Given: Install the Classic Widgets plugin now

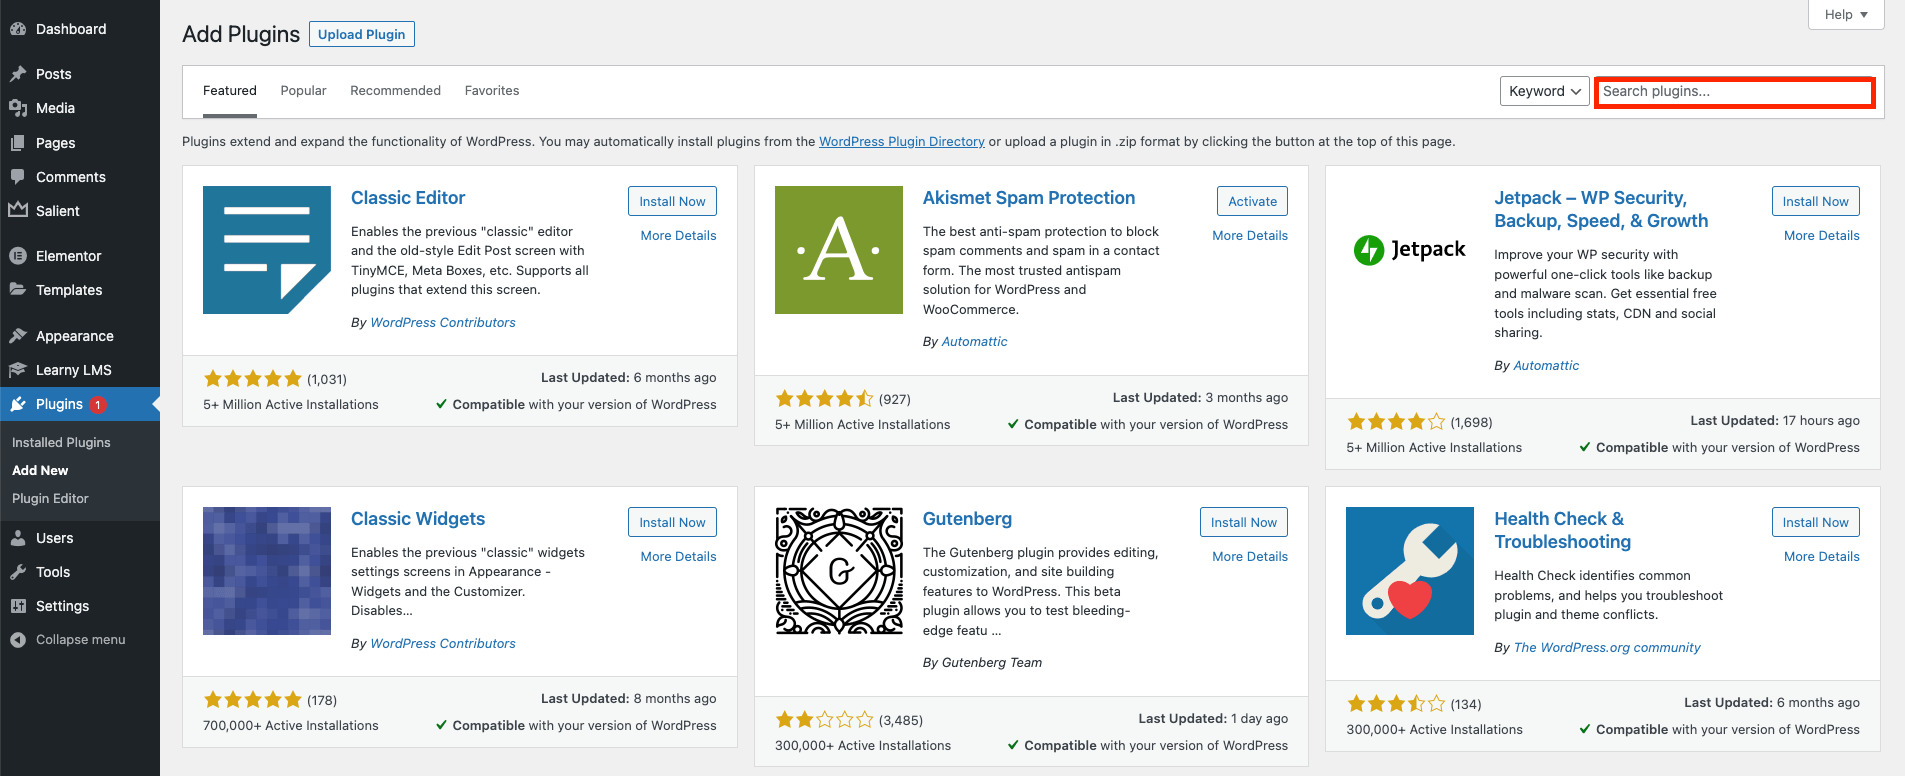Looking at the screenshot, I should (672, 522).
